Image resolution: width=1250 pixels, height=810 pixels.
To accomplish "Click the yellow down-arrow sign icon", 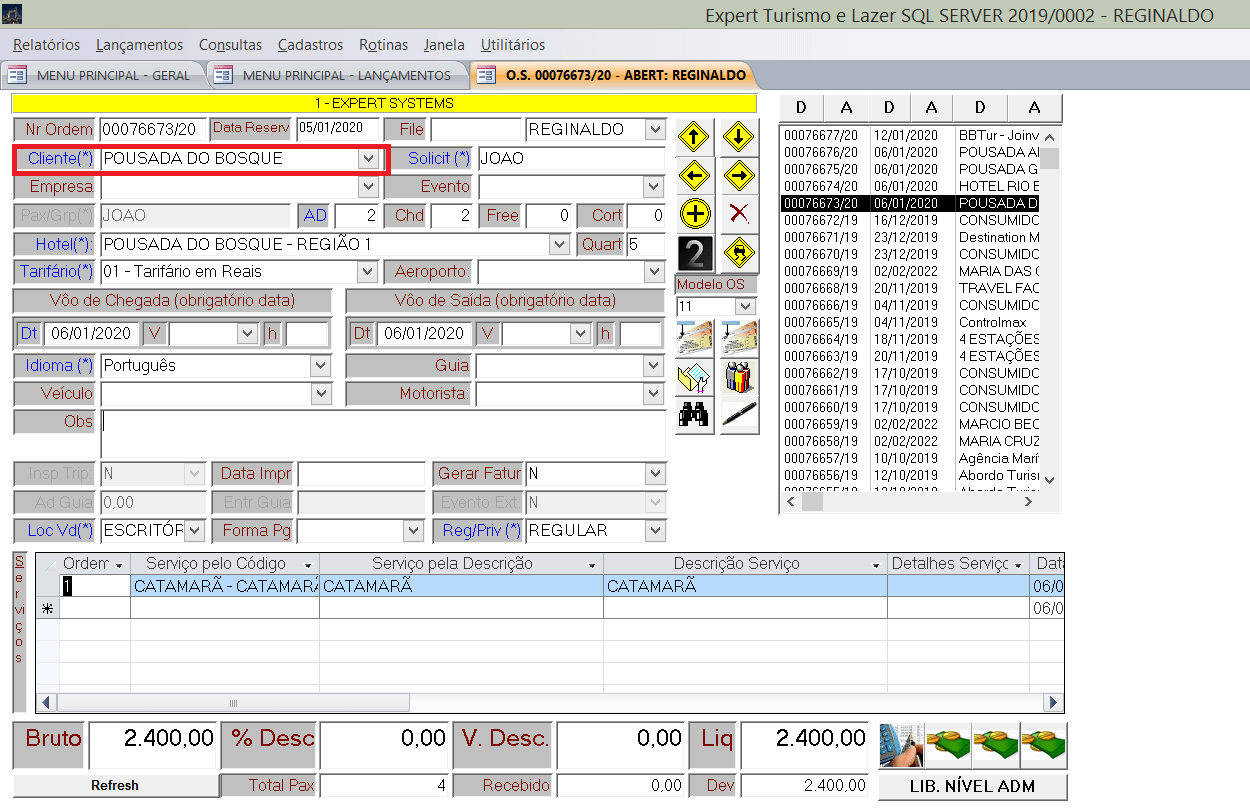I will click(738, 138).
